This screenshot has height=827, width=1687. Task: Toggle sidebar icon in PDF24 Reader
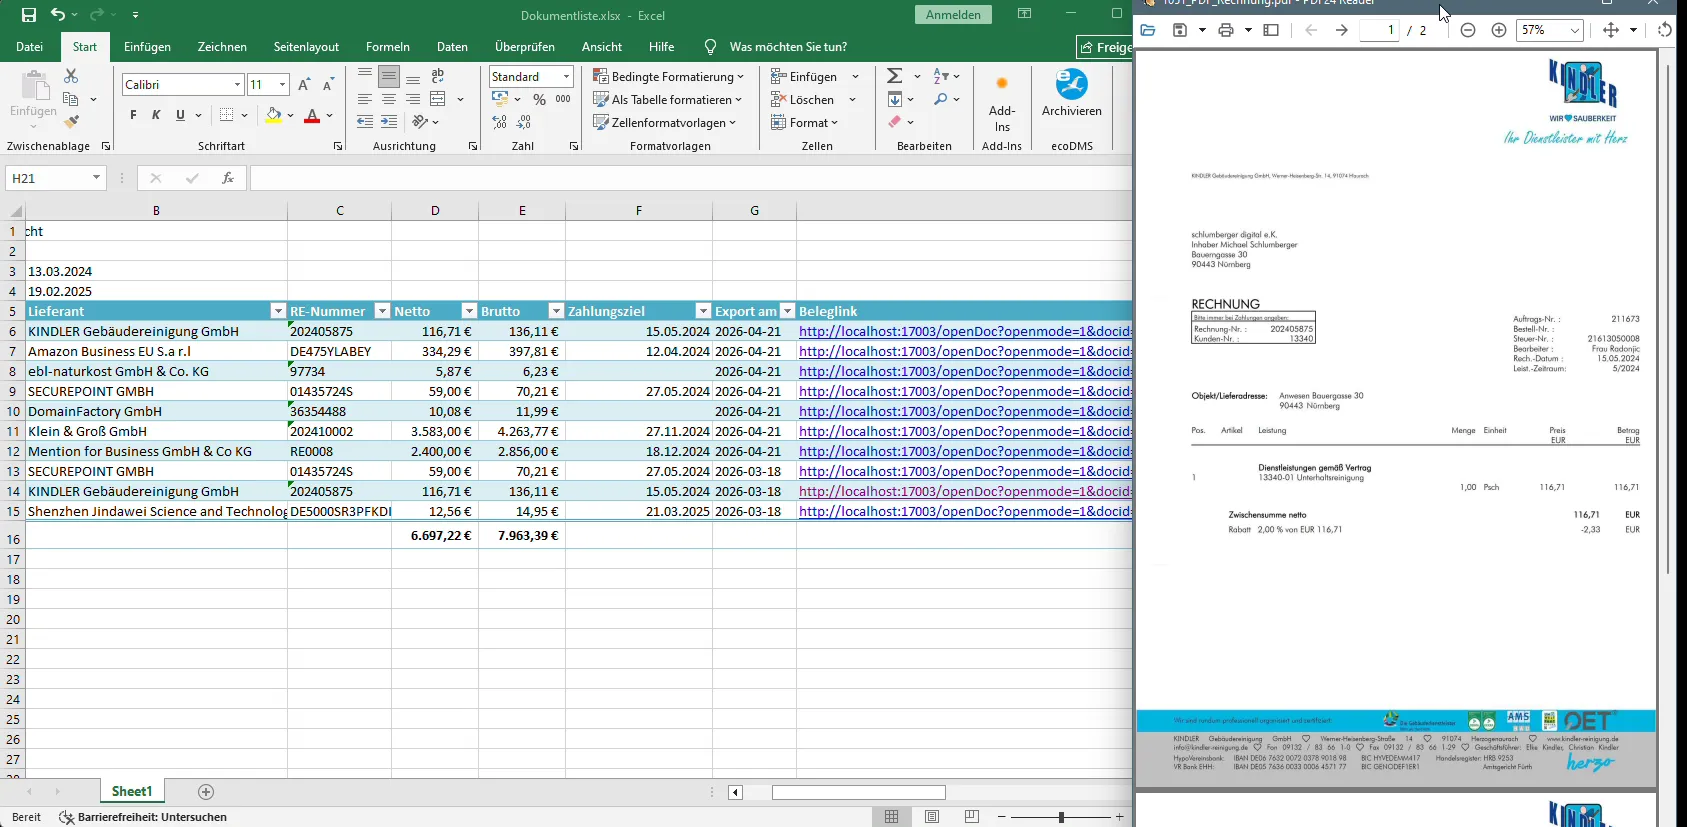click(1271, 30)
